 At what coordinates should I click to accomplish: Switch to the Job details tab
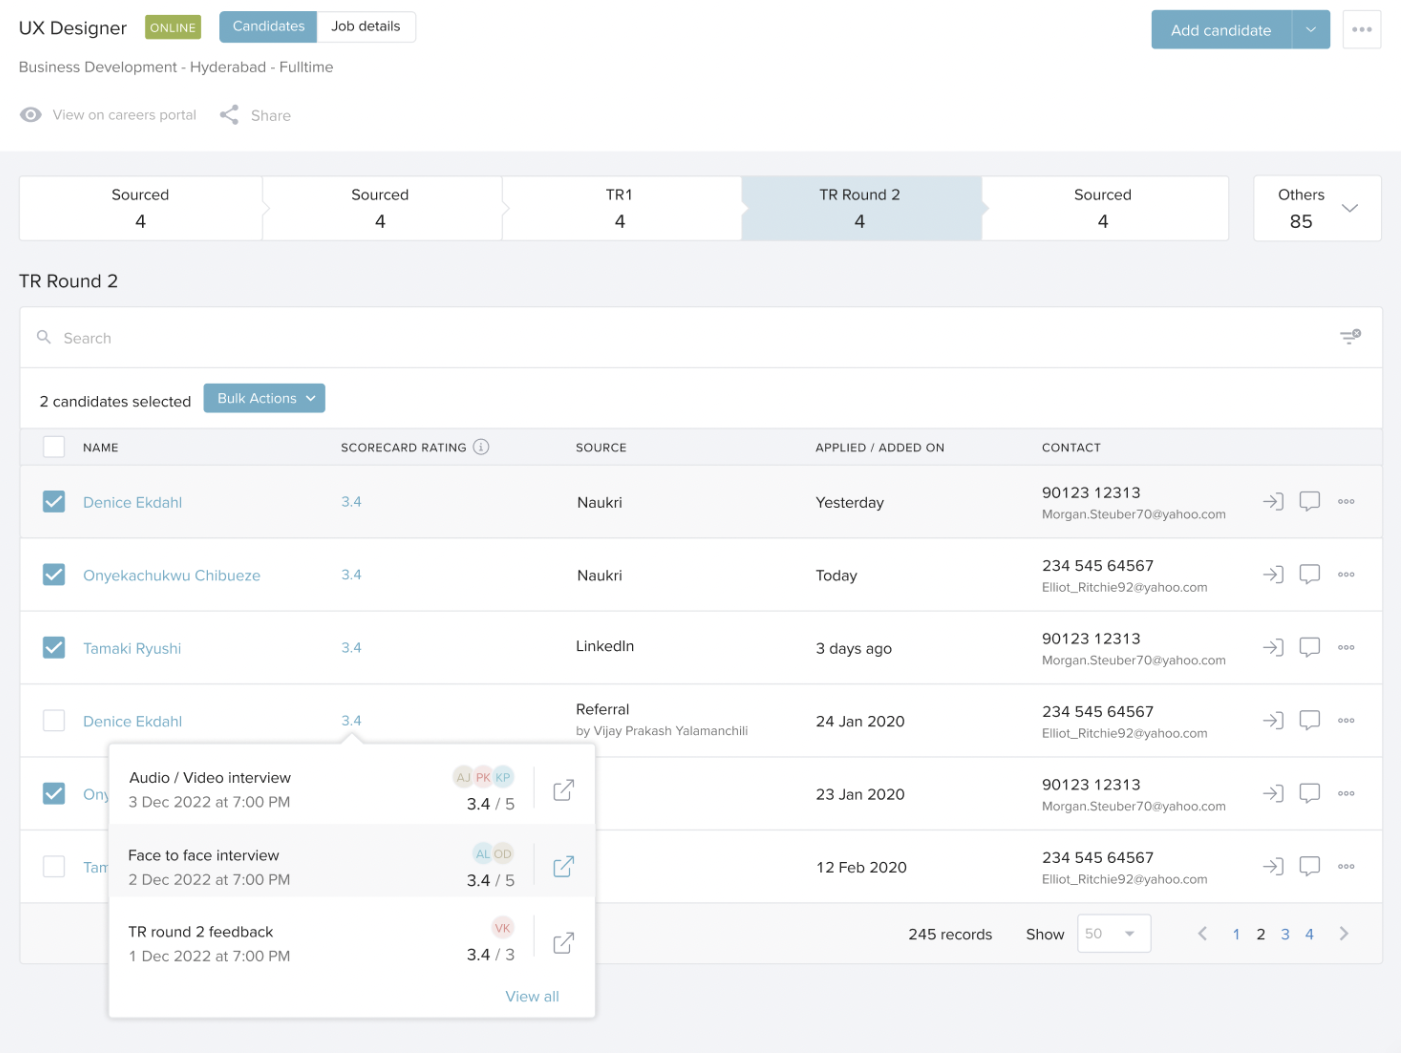(x=367, y=27)
